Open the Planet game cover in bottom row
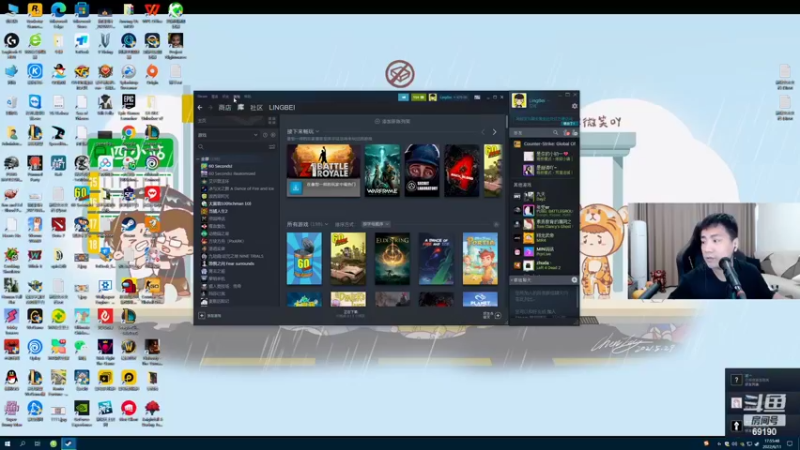800x450 pixels. (x=480, y=299)
